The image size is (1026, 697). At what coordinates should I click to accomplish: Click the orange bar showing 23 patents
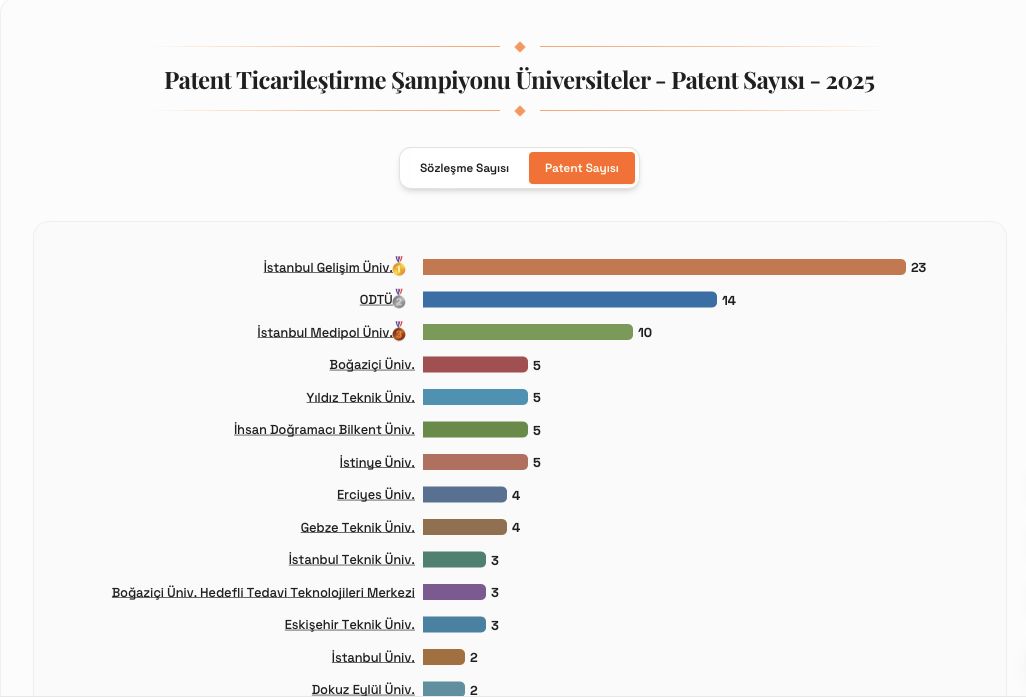point(664,267)
